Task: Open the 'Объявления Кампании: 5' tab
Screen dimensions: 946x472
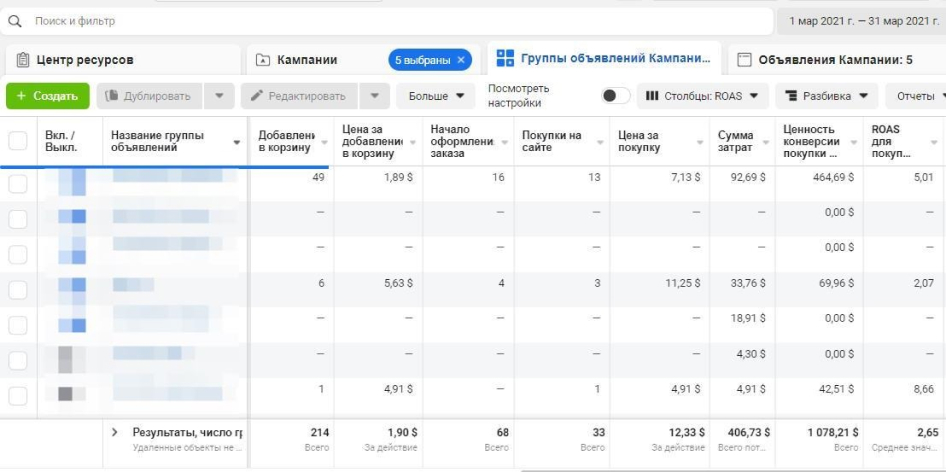Action: point(834,60)
